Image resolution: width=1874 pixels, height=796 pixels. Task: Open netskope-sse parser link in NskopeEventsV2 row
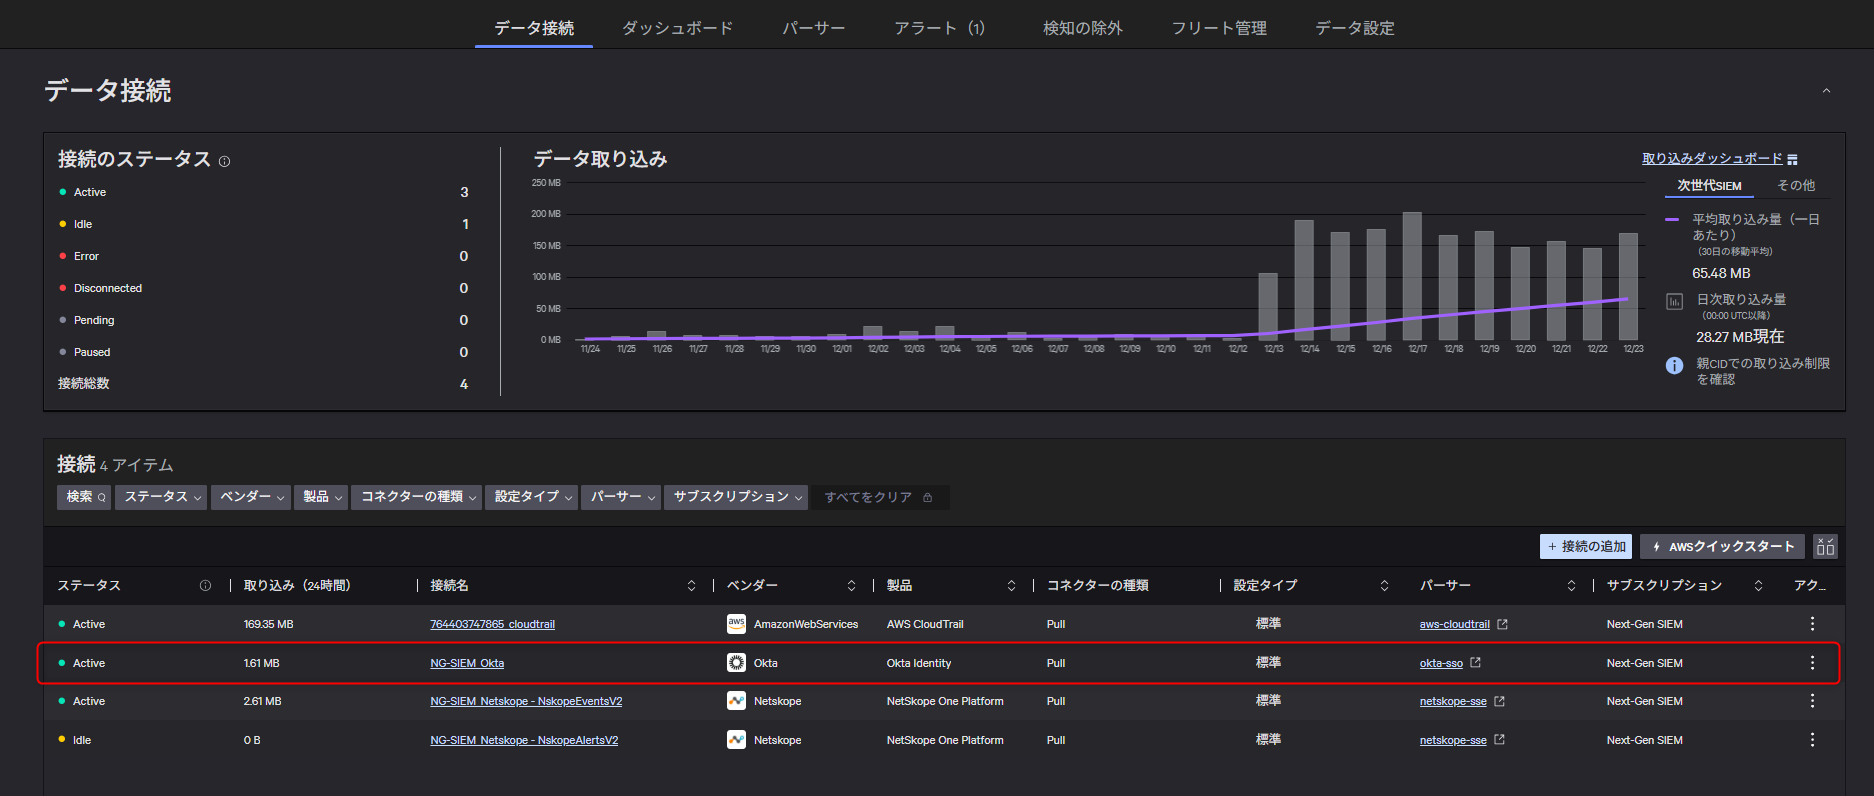(x=1453, y=702)
